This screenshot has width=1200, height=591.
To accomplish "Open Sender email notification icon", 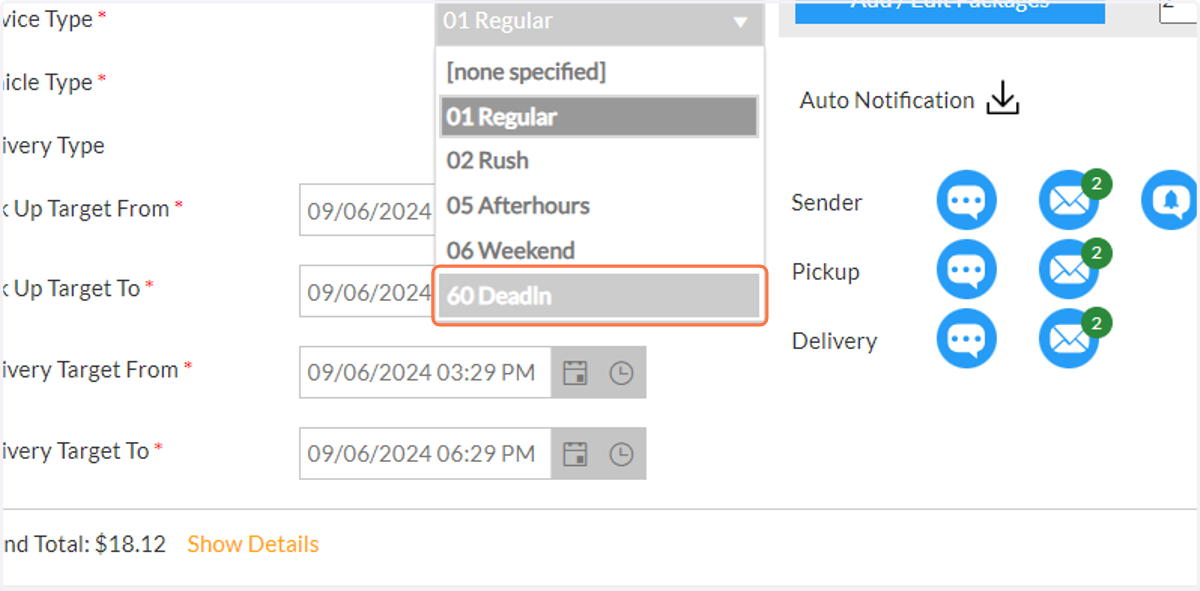I will [x=1069, y=201].
